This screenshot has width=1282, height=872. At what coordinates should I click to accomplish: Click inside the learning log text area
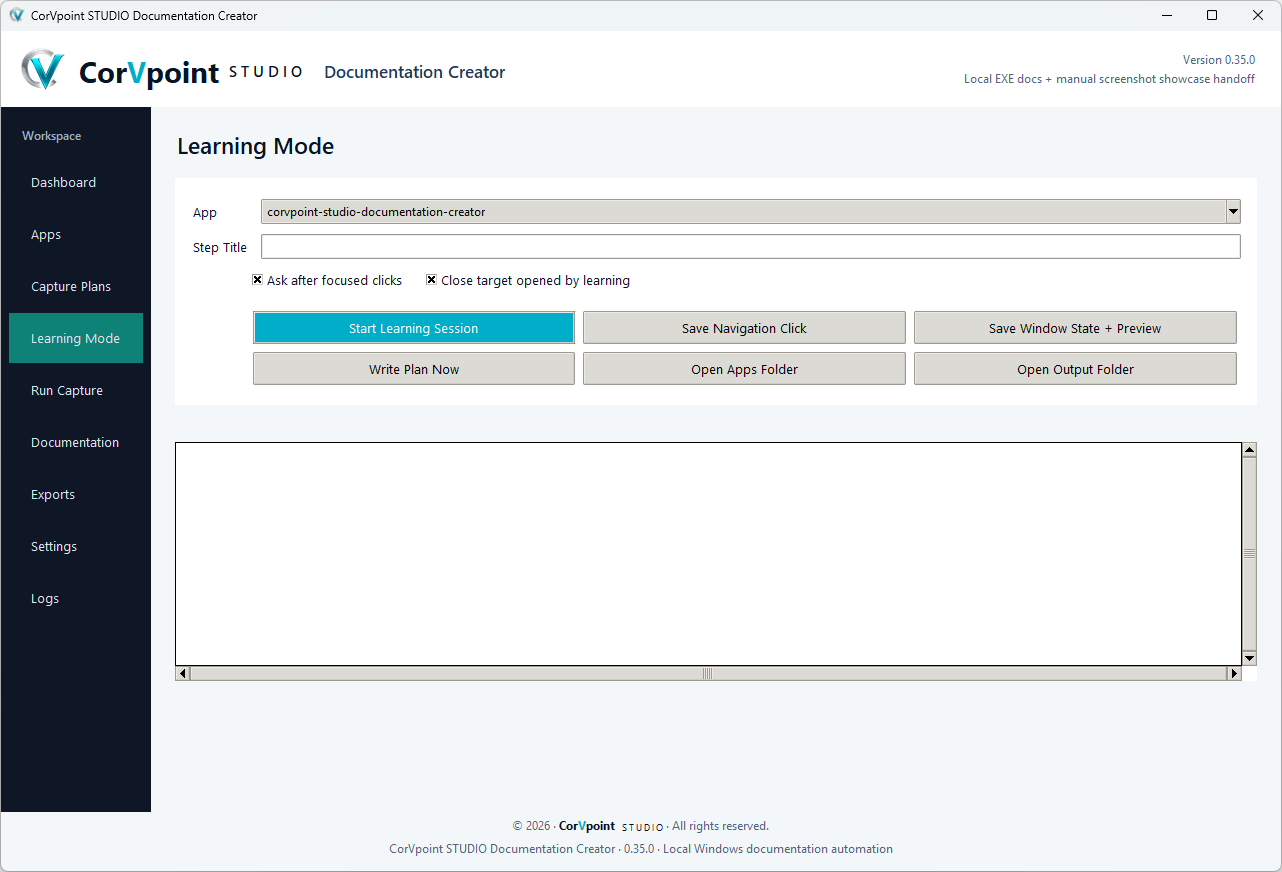(x=708, y=554)
